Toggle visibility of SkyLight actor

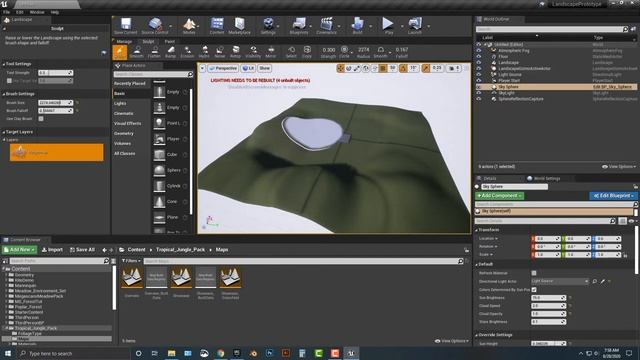click(x=479, y=93)
